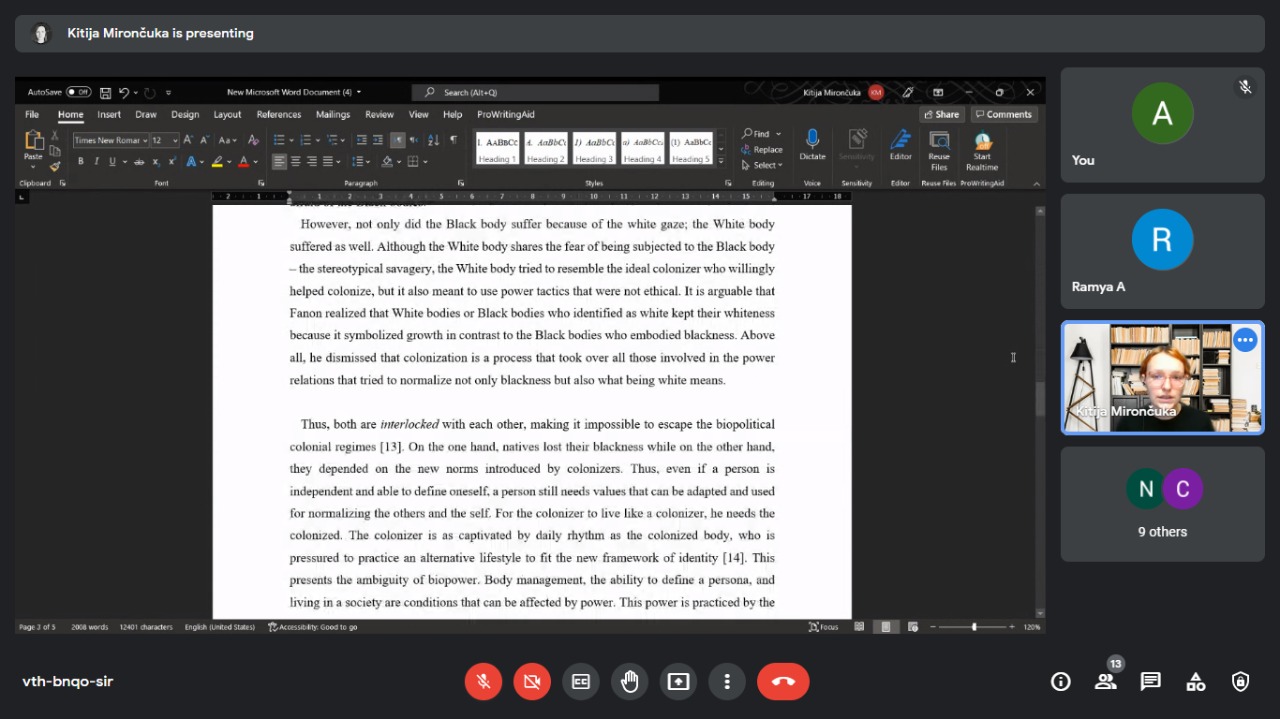Switch to the Layout ribbon tab

[227, 115]
